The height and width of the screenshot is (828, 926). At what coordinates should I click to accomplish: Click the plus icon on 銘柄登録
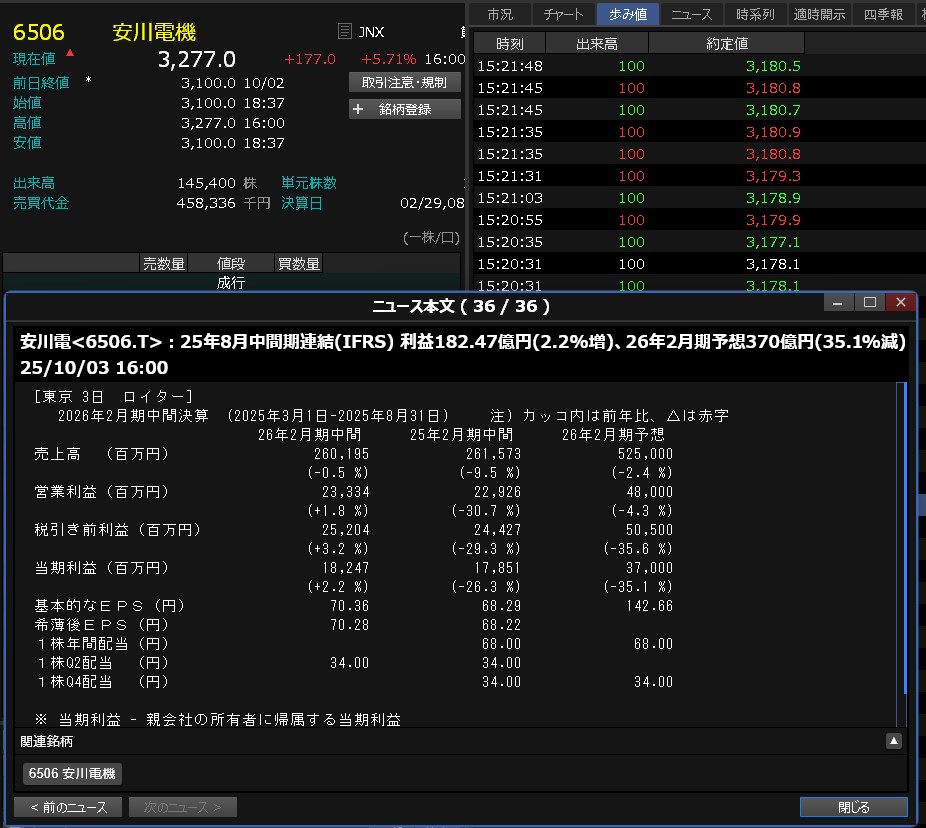pyautogui.click(x=359, y=109)
